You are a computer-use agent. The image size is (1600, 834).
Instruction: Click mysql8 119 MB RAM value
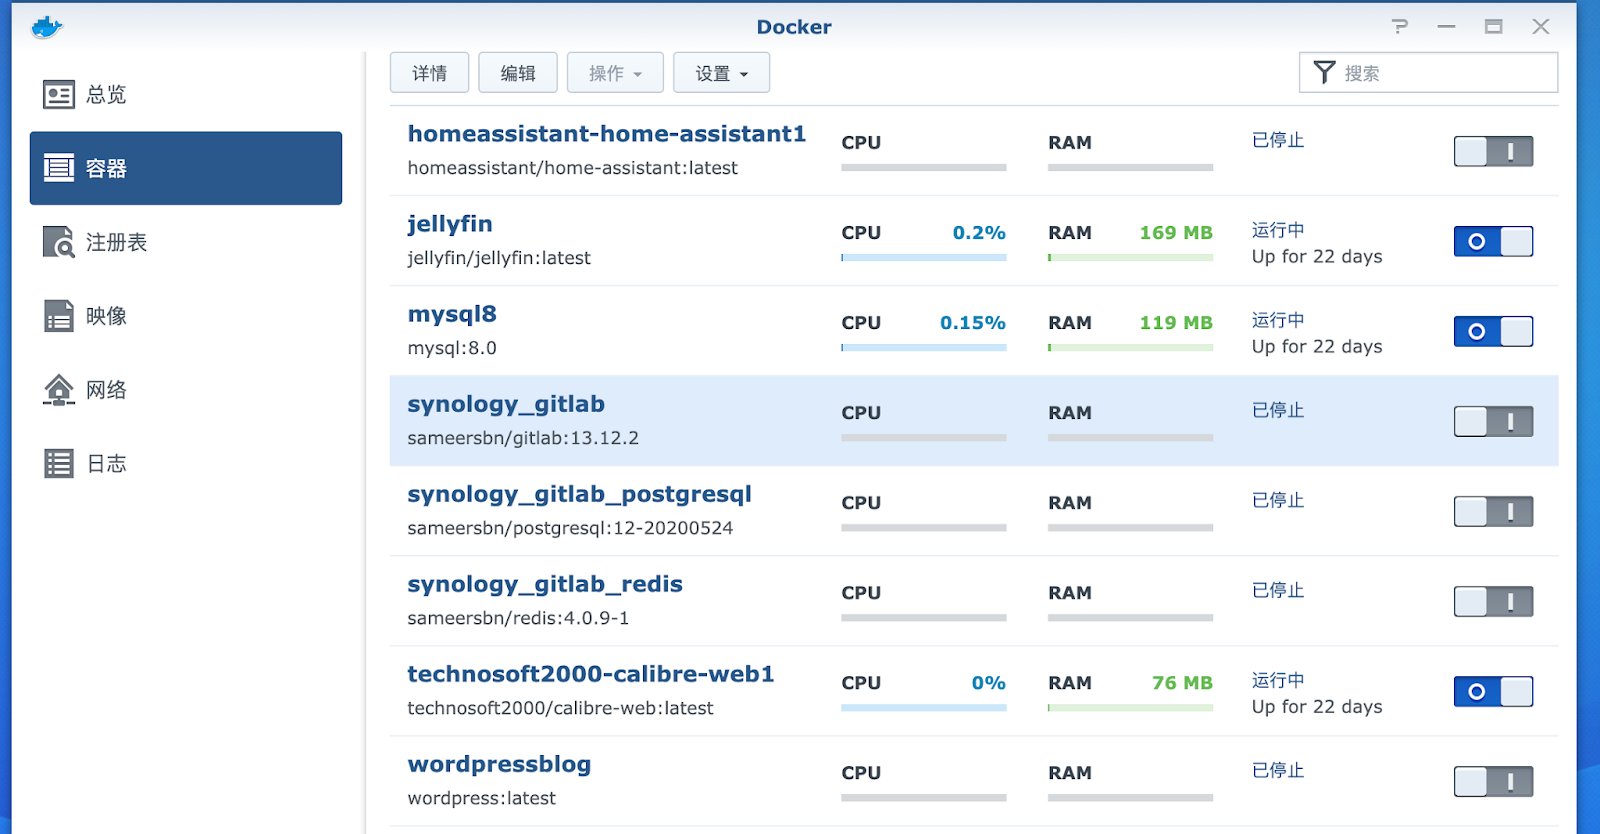(x=1176, y=323)
